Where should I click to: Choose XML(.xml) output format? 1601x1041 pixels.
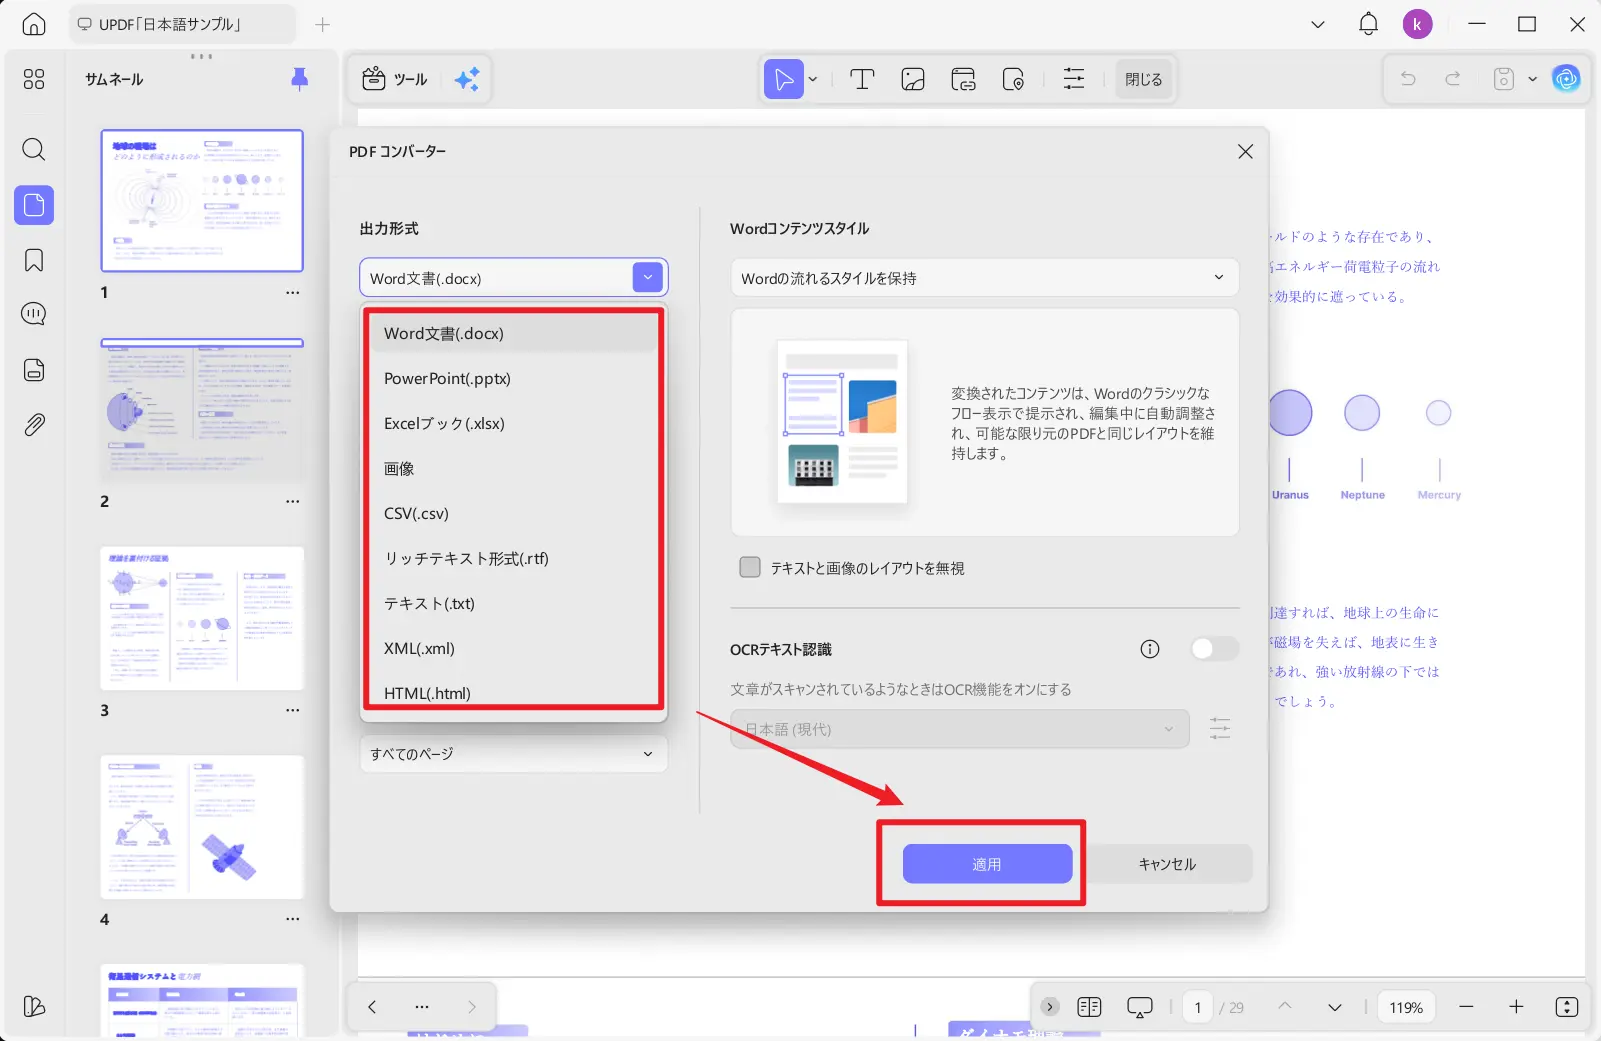pos(513,648)
